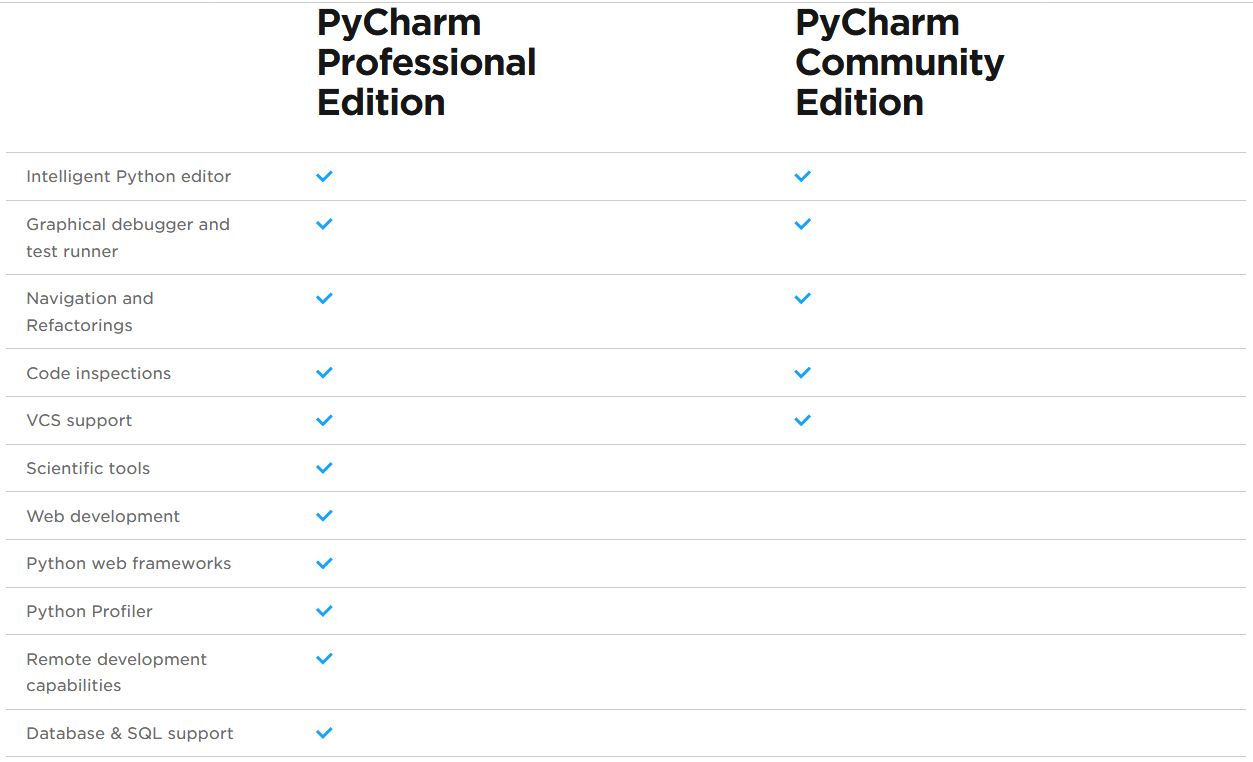Click Community checkmark for VCS support
The image size is (1253, 762).
[802, 421]
